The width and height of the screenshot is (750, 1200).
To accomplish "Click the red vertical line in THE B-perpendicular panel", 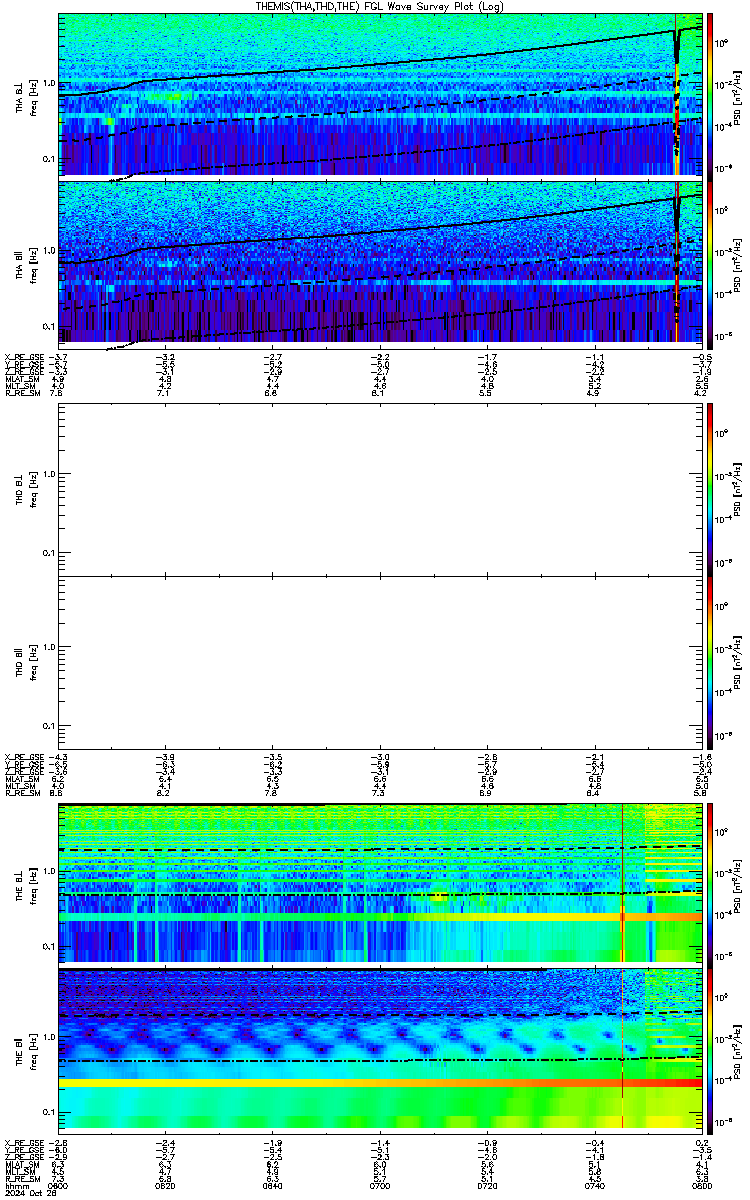I will 622,884.
